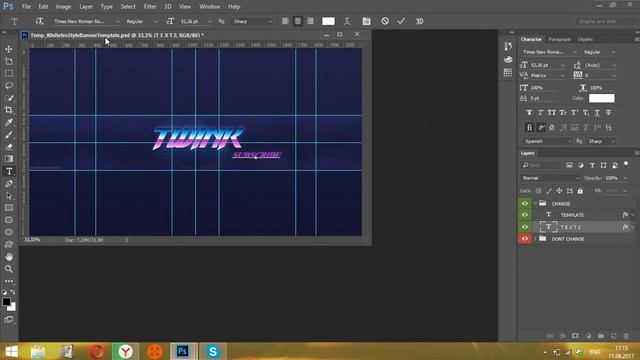
Task: Select the Brush tool
Action: 9,134
